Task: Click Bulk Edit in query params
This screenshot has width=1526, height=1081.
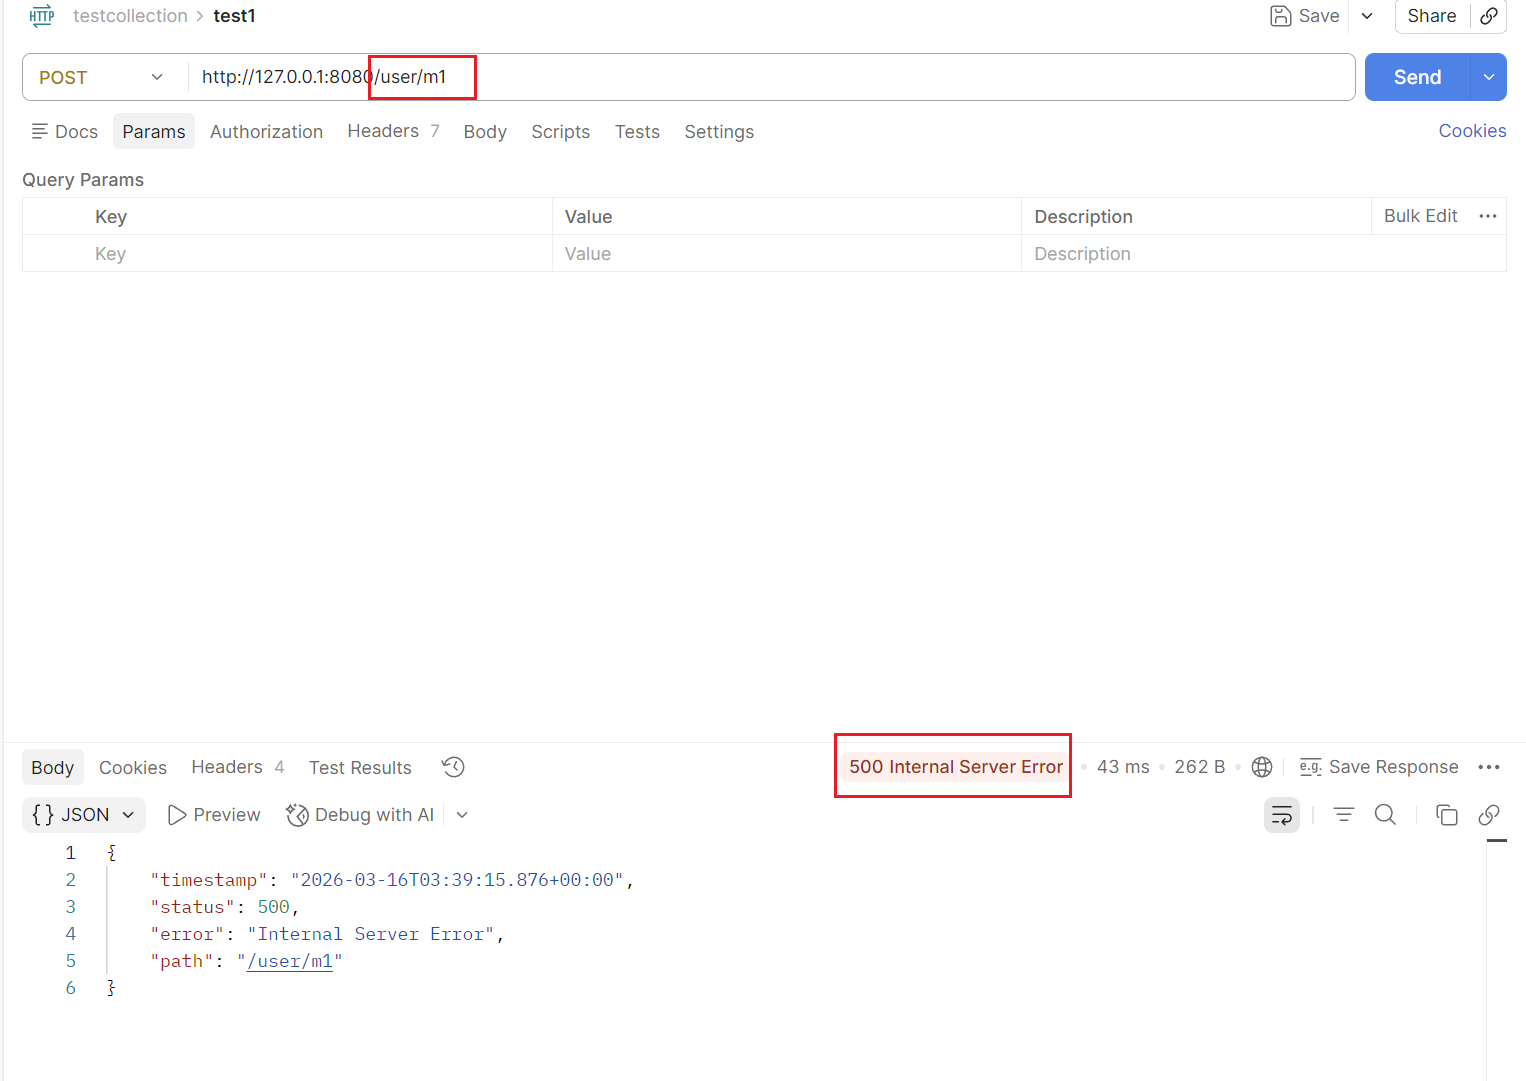Action: [1420, 216]
